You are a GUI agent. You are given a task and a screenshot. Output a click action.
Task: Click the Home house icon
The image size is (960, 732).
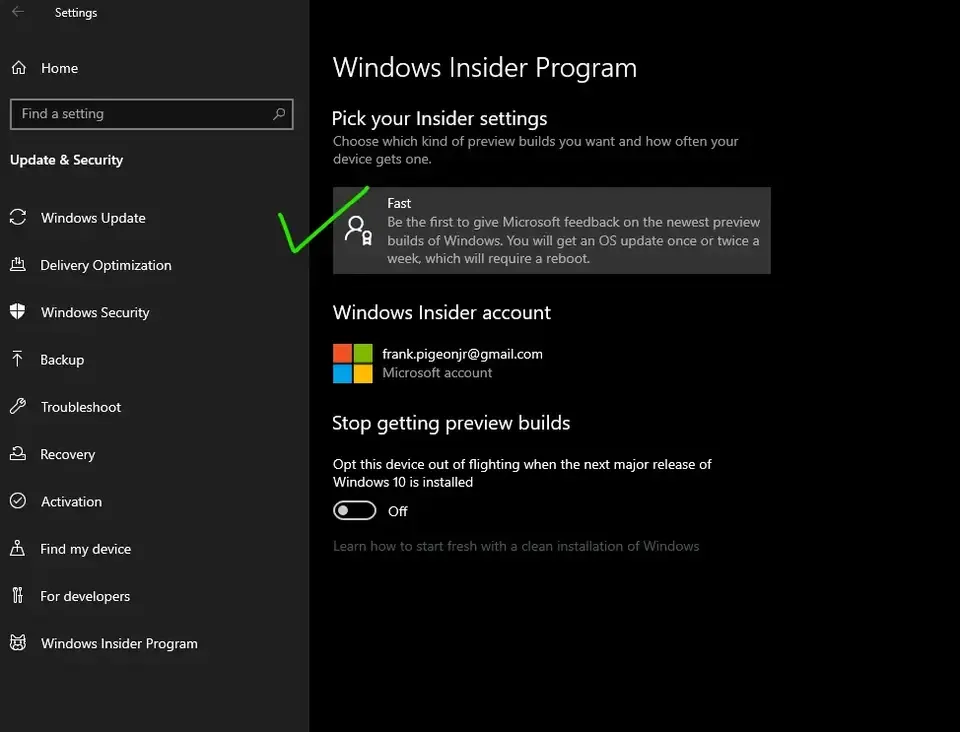pos(18,68)
